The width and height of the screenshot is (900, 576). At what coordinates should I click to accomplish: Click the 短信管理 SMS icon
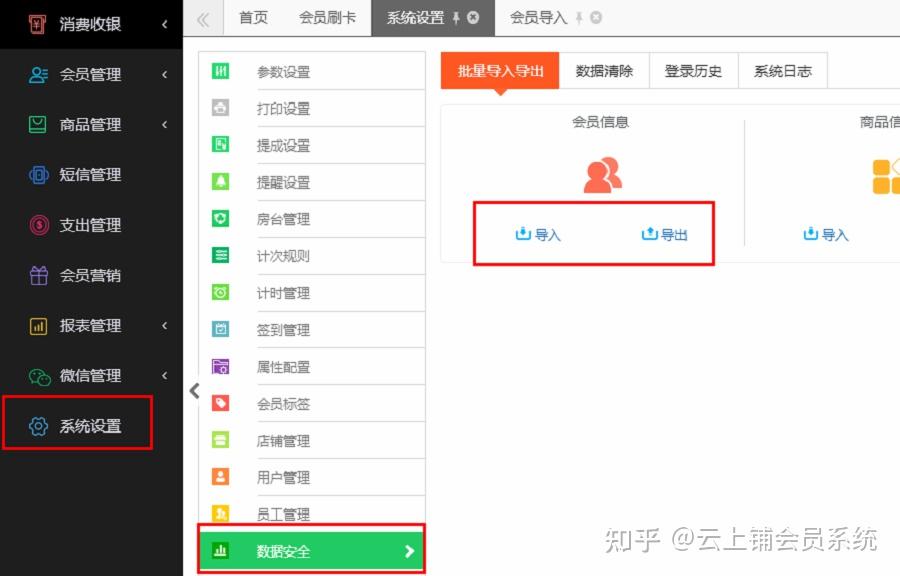point(38,174)
